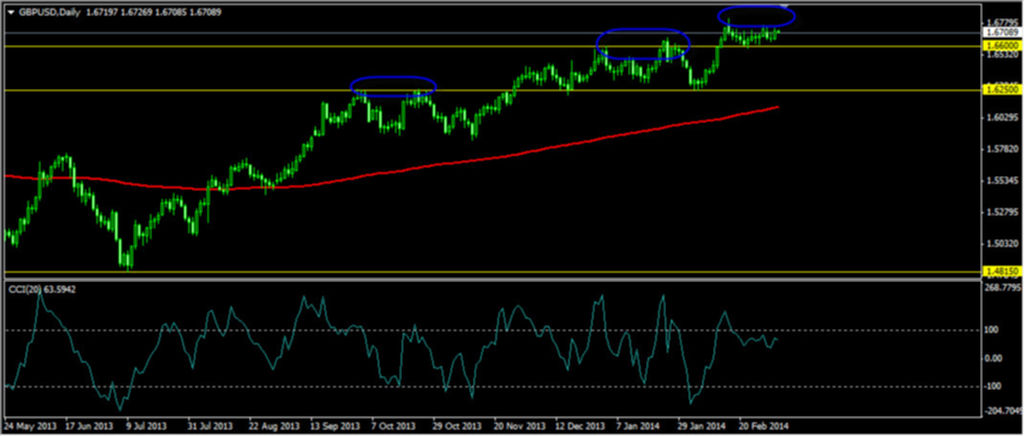The height and width of the screenshot is (436, 1024).
Task: Click the current price label 1.67089
Action: click(1002, 32)
